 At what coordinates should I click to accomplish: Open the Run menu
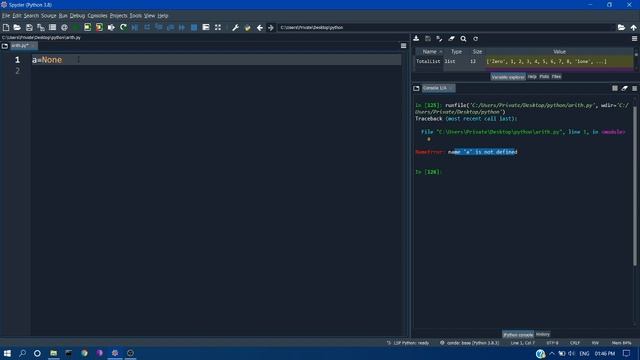[63, 16]
